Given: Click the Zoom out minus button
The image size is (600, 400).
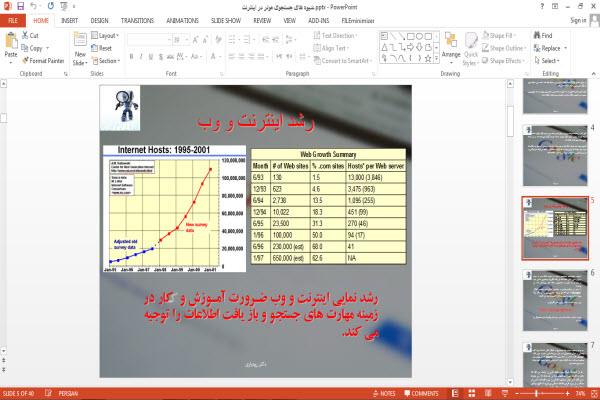Looking at the screenshot, I should coord(517,393).
